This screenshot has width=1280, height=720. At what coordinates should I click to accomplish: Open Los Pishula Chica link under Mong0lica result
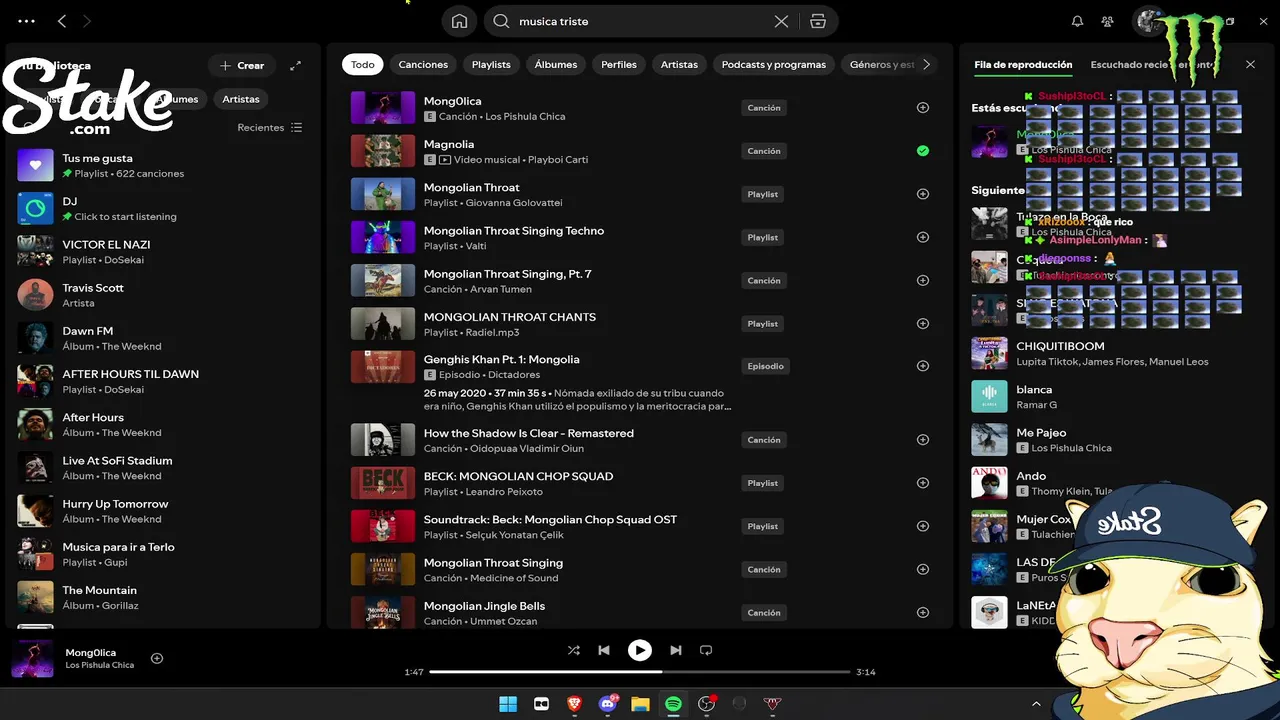coord(525,116)
